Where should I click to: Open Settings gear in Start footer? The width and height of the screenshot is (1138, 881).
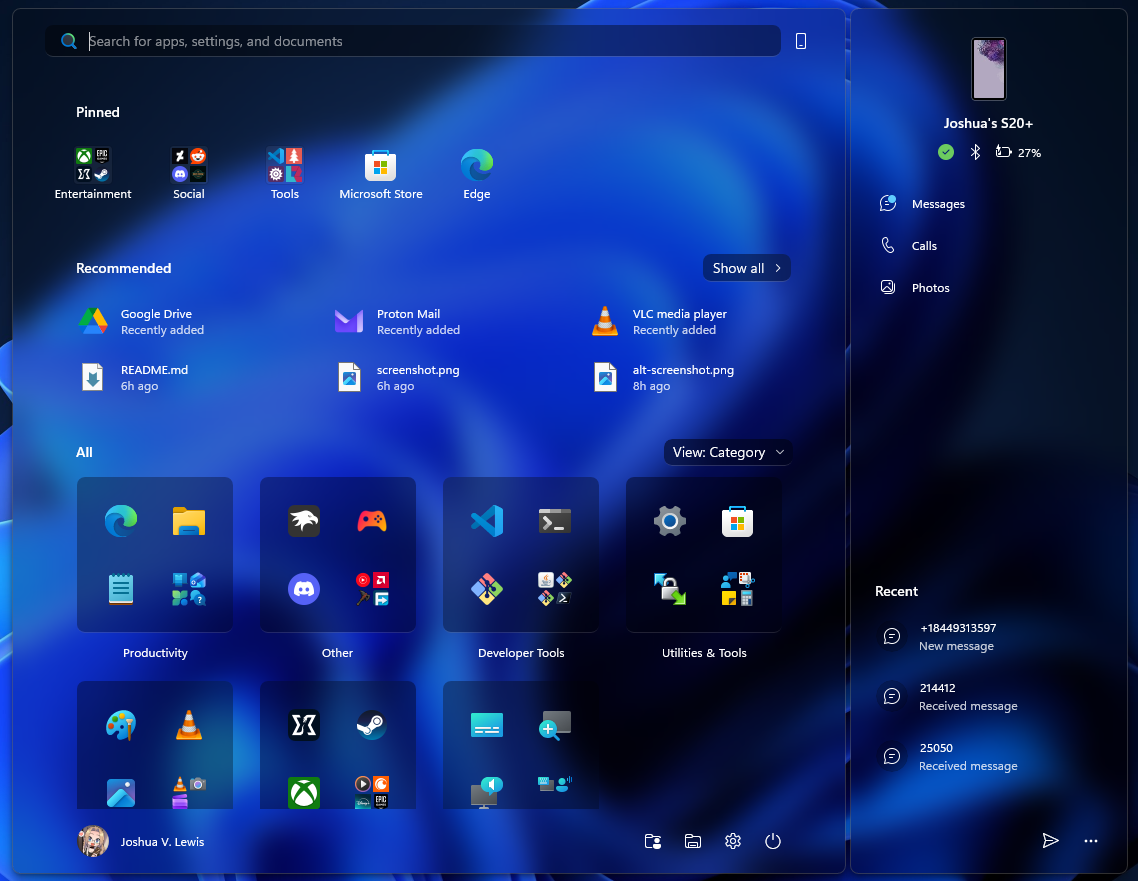pos(733,841)
